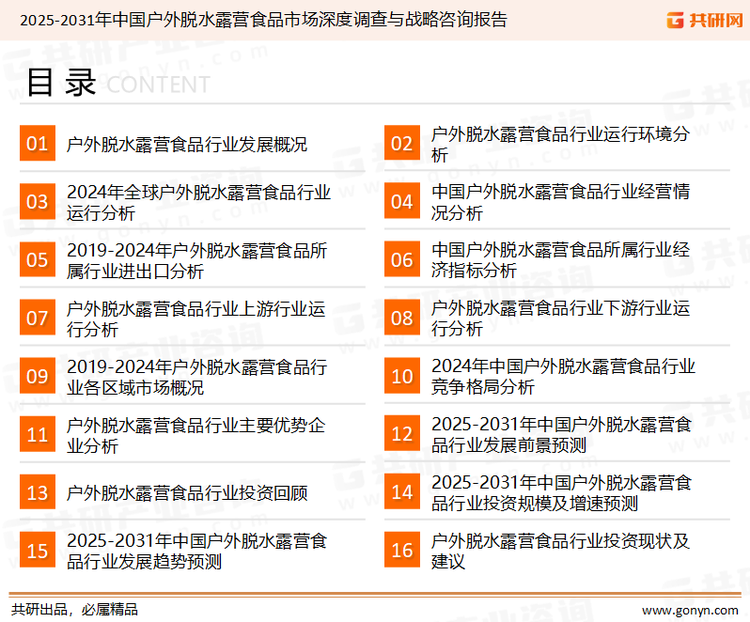Click the orange 13 number box
The width and height of the screenshot is (750, 622).
[x=37, y=492]
